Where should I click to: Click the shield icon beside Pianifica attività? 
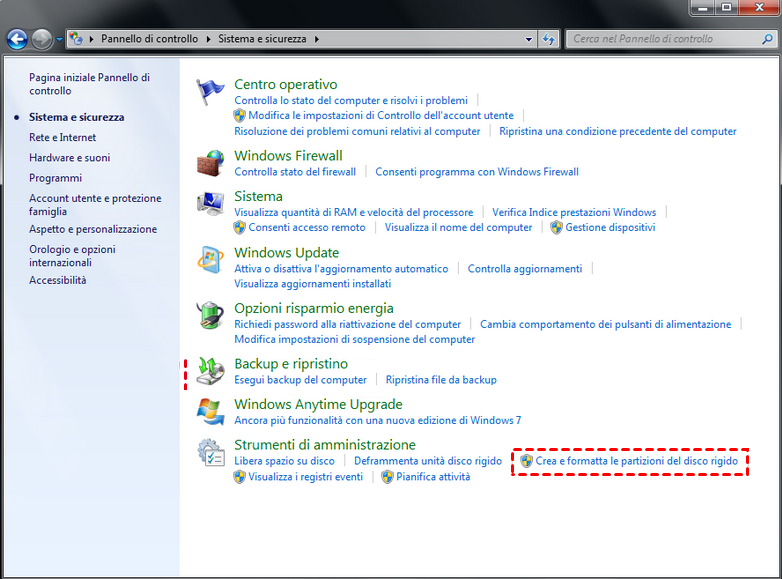click(x=387, y=477)
